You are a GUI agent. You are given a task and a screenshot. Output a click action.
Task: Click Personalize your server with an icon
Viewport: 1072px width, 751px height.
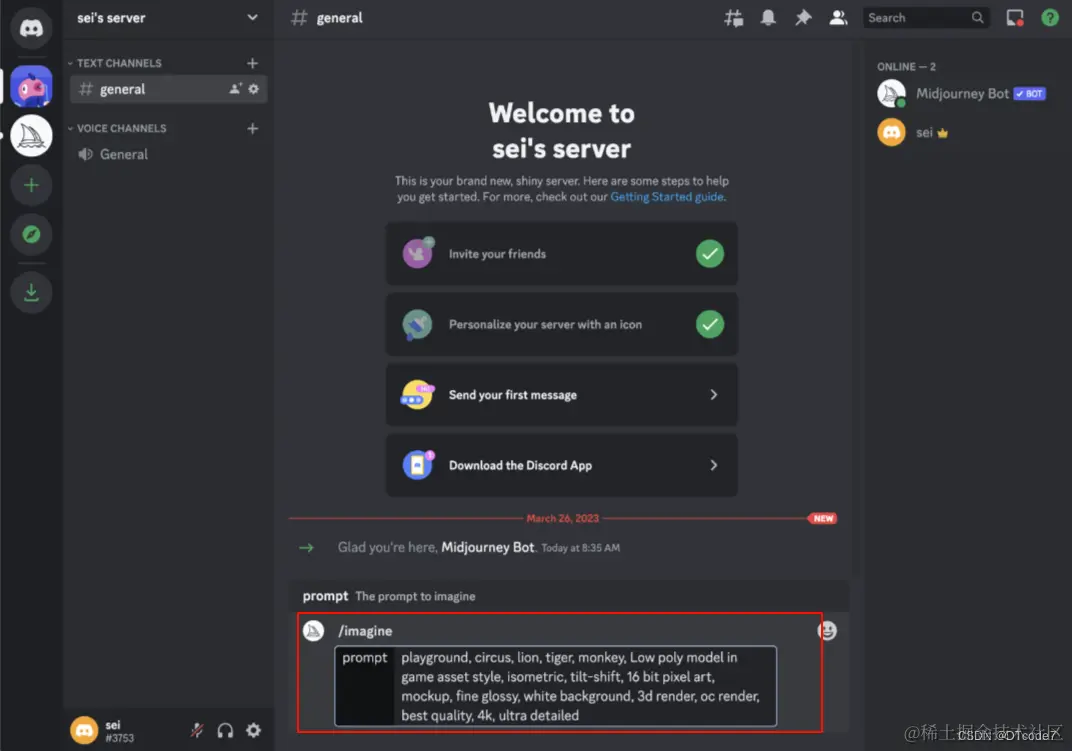click(561, 324)
